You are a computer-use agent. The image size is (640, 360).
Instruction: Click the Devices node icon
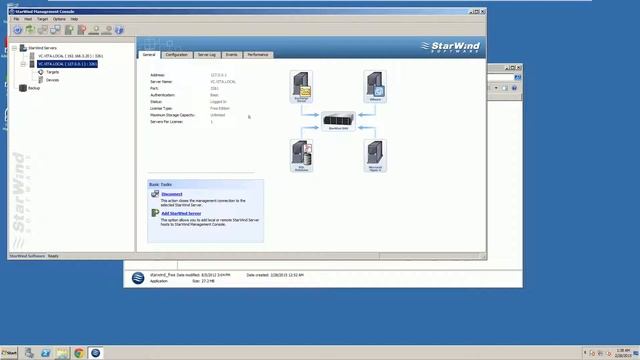point(40,80)
